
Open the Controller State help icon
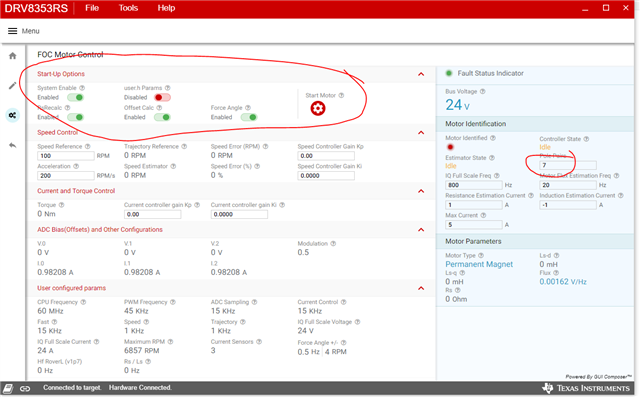pyautogui.click(x=586, y=139)
